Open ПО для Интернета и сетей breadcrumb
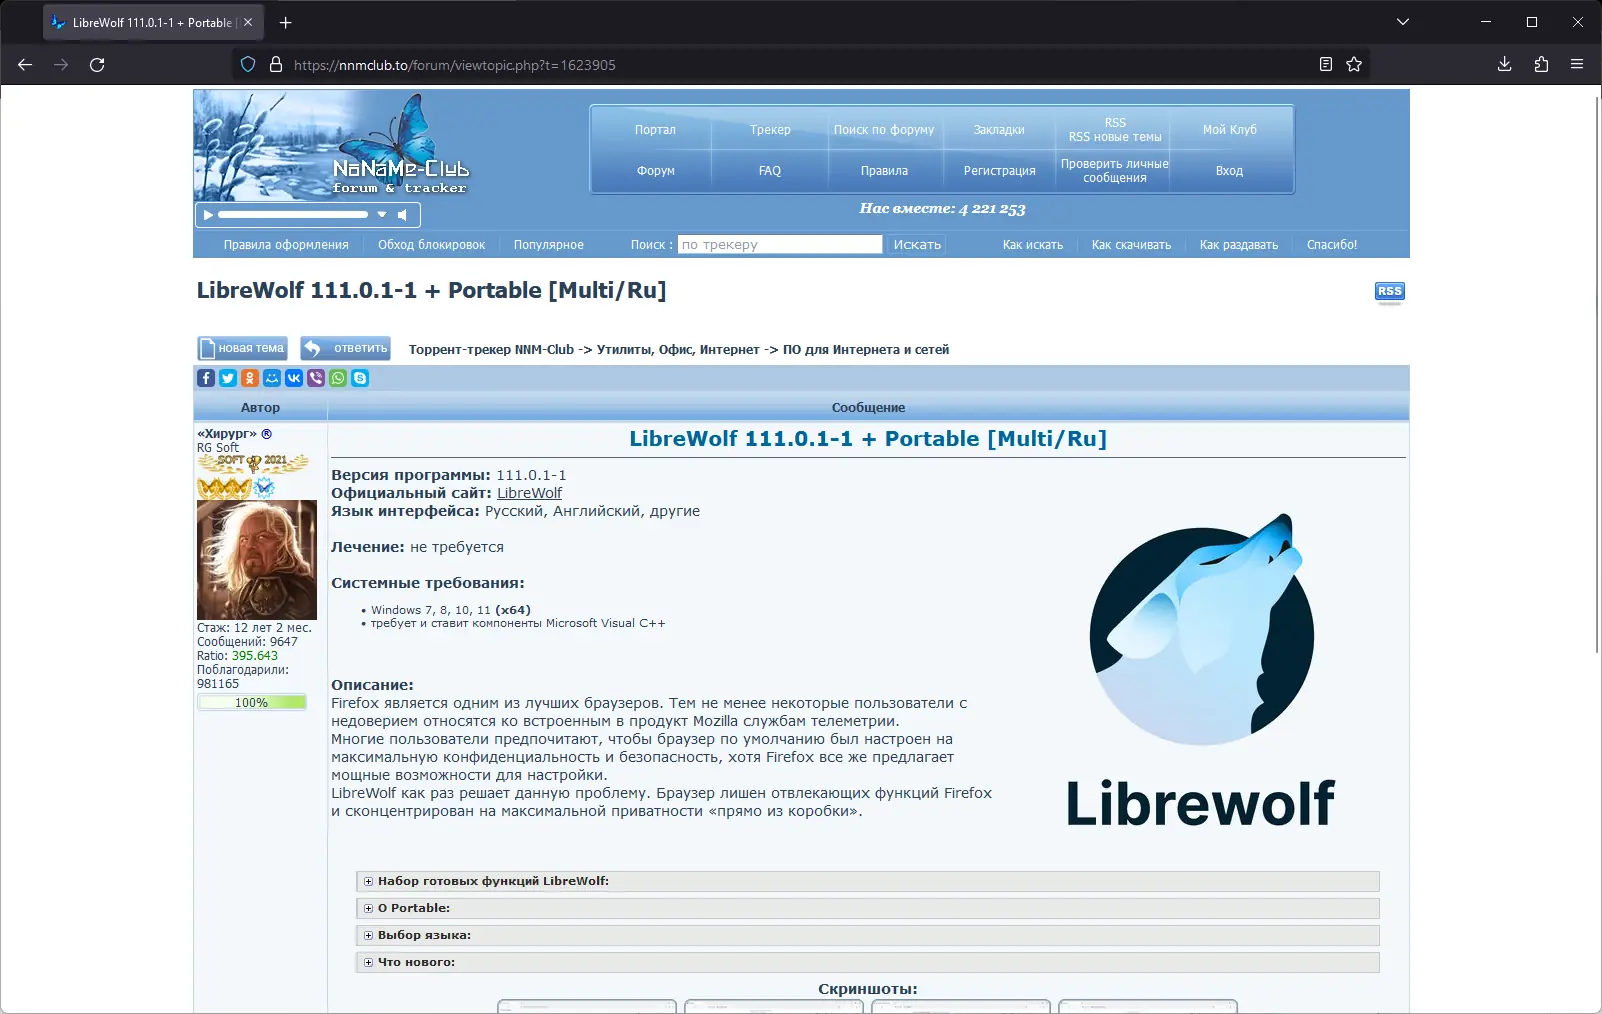Viewport: 1602px width, 1014px height. [x=866, y=350]
